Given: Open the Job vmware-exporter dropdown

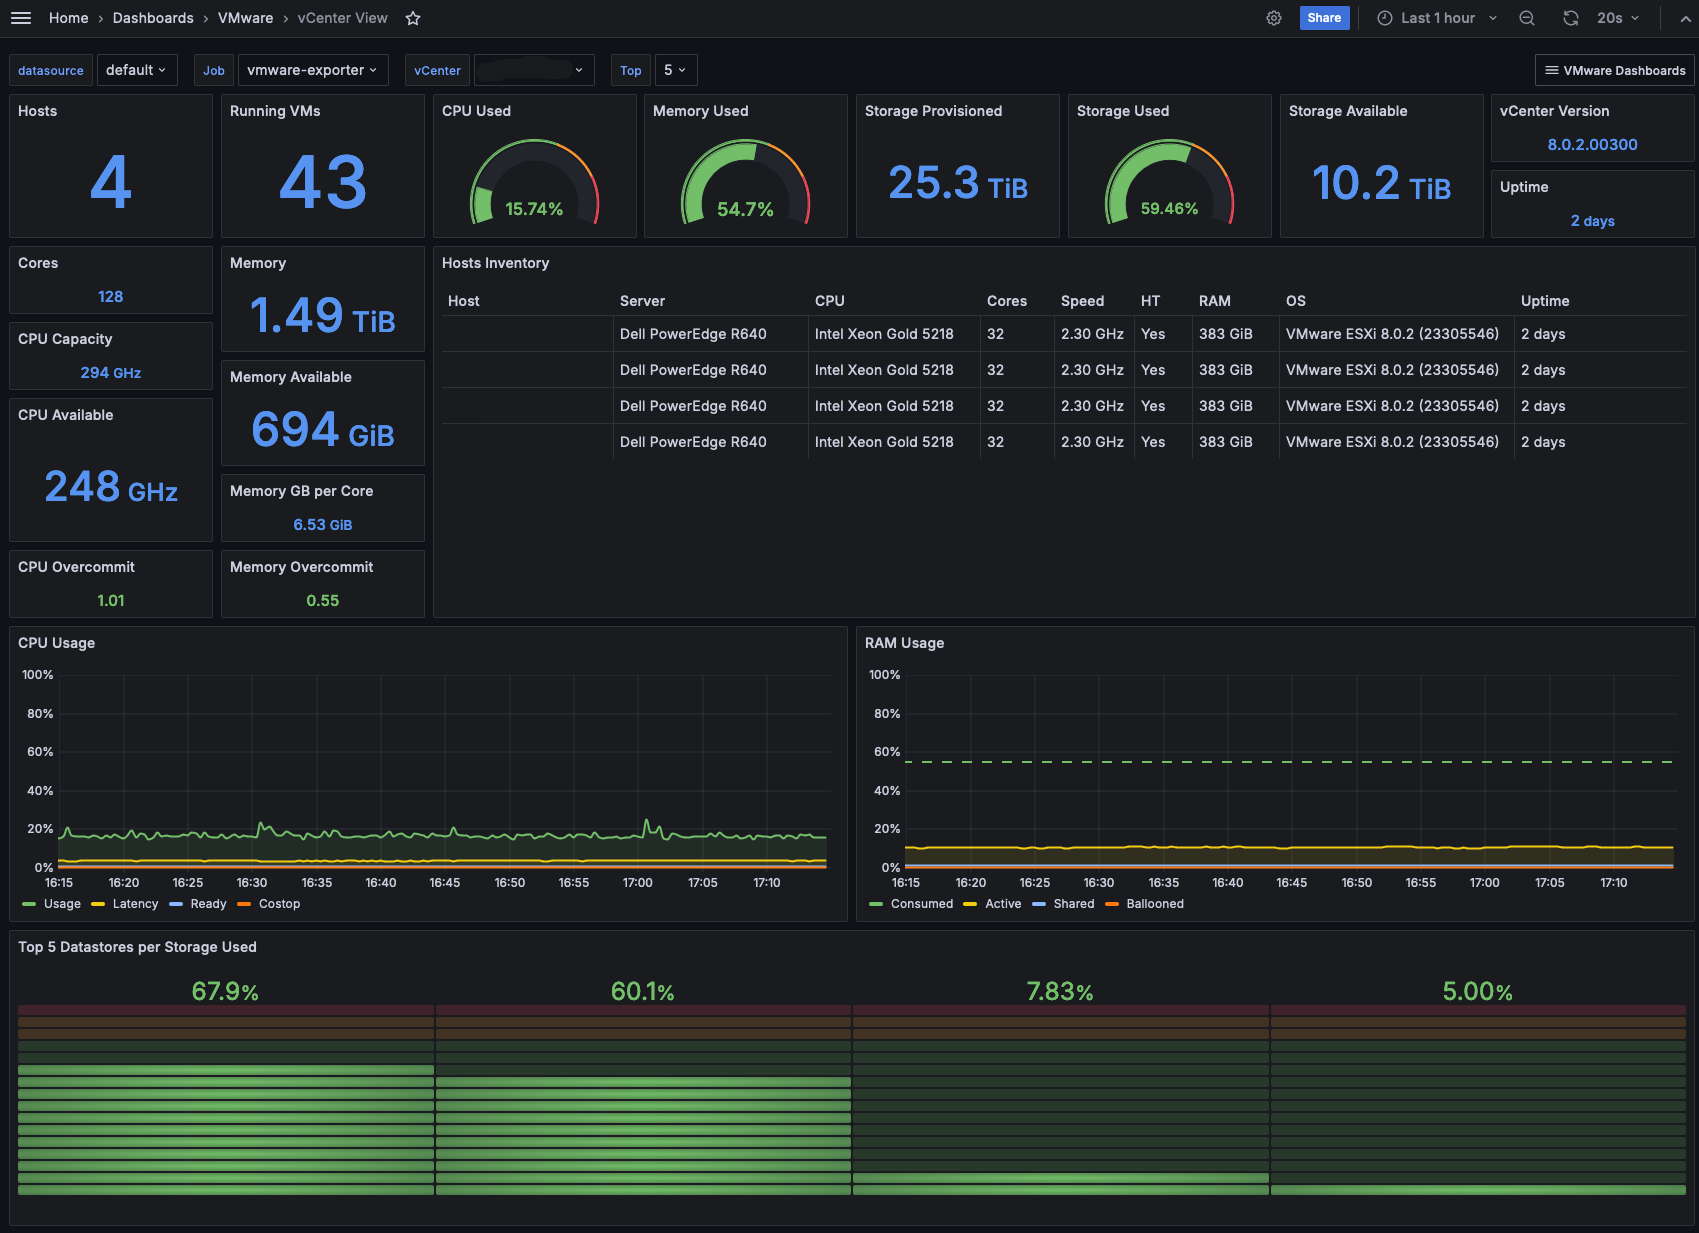Looking at the screenshot, I should point(312,70).
